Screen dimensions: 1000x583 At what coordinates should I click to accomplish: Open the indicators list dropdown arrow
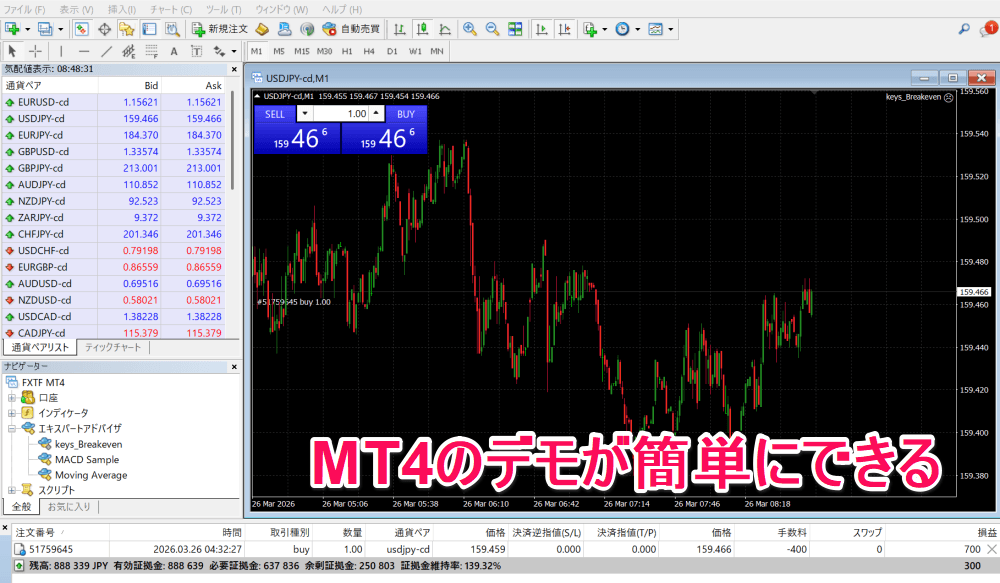[x=605, y=29]
